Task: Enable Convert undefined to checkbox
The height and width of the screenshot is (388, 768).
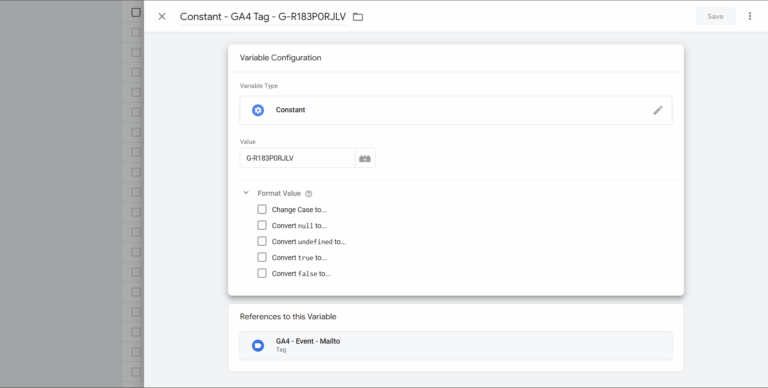Action: coord(262,242)
